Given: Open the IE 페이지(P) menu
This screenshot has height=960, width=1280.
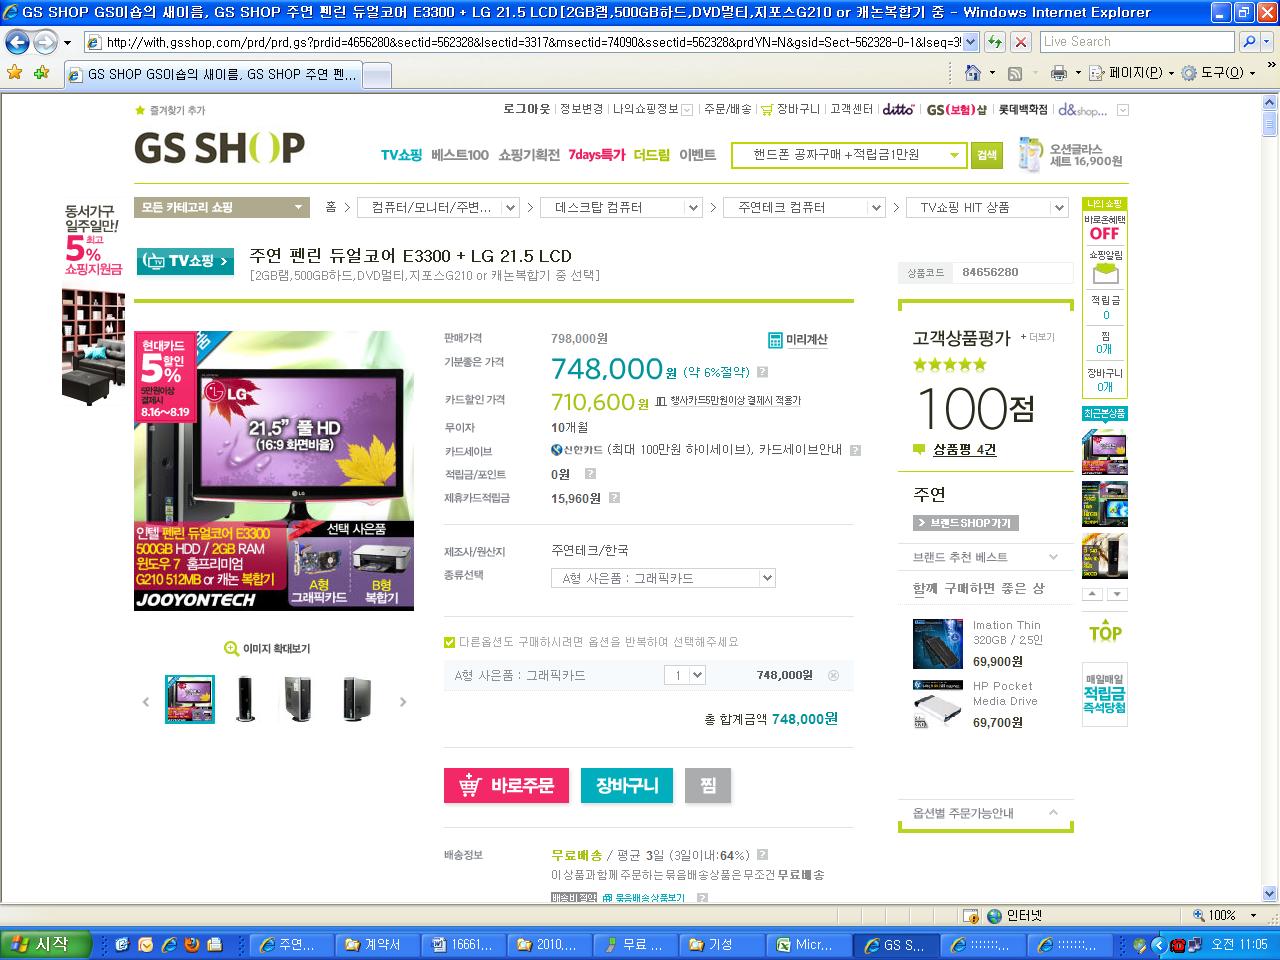Looking at the screenshot, I should pos(1130,73).
